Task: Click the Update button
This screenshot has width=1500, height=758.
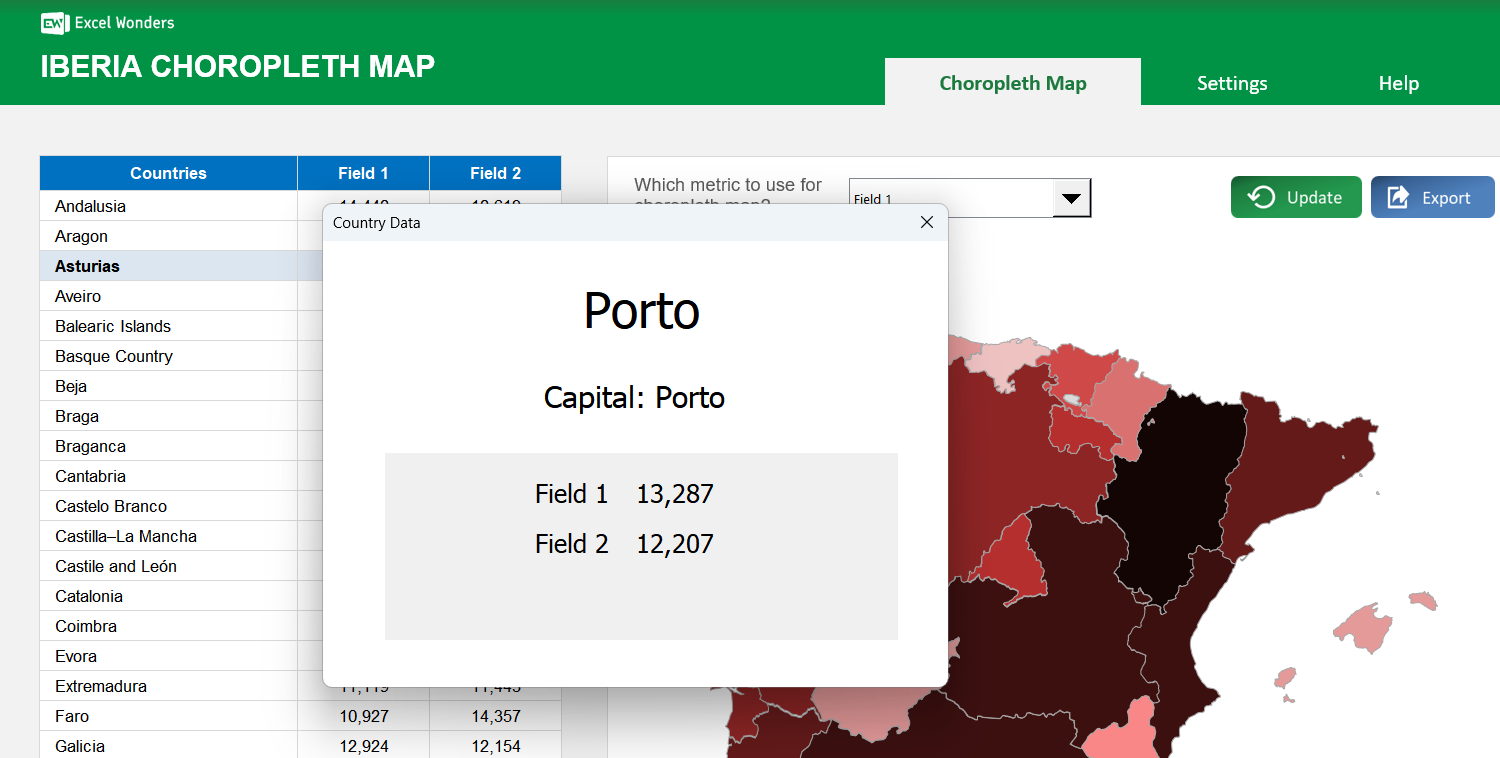Action: [1296, 197]
